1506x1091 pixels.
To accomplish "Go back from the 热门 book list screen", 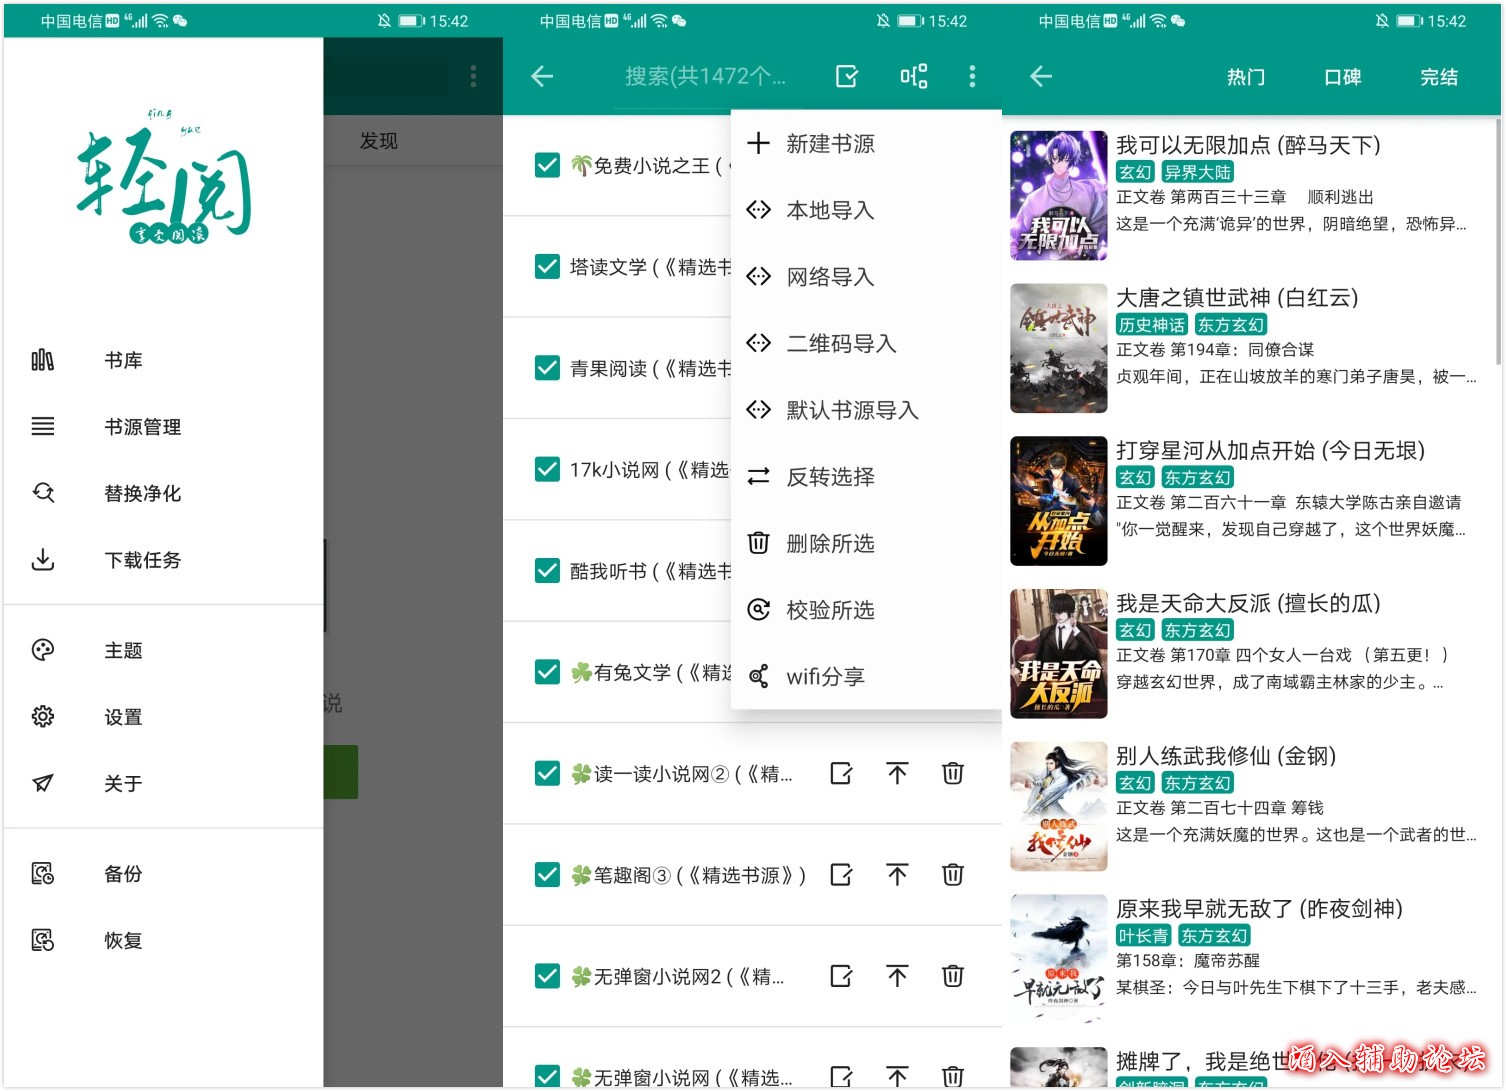I will point(1041,76).
